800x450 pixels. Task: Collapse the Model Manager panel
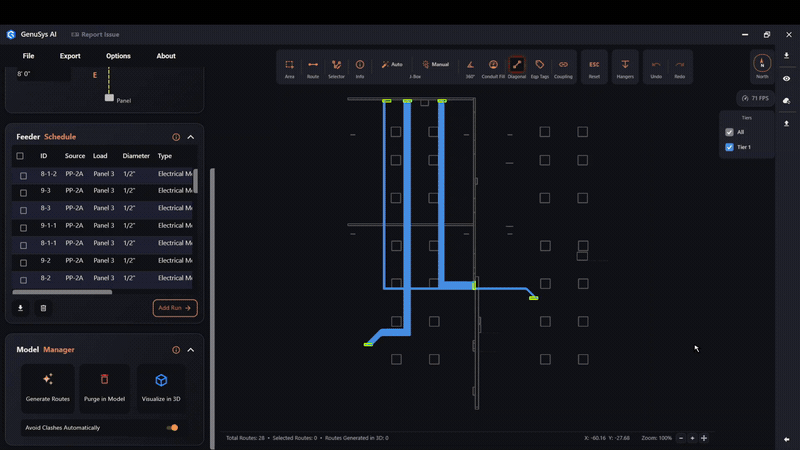[191, 350]
